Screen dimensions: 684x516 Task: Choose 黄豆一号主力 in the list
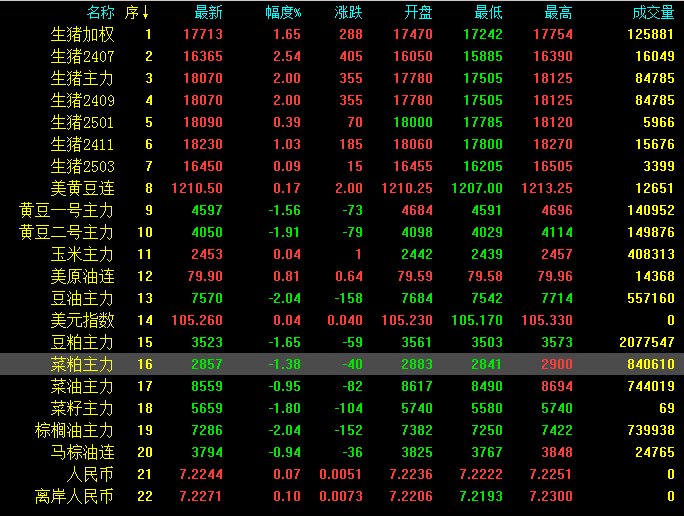(x=67, y=210)
